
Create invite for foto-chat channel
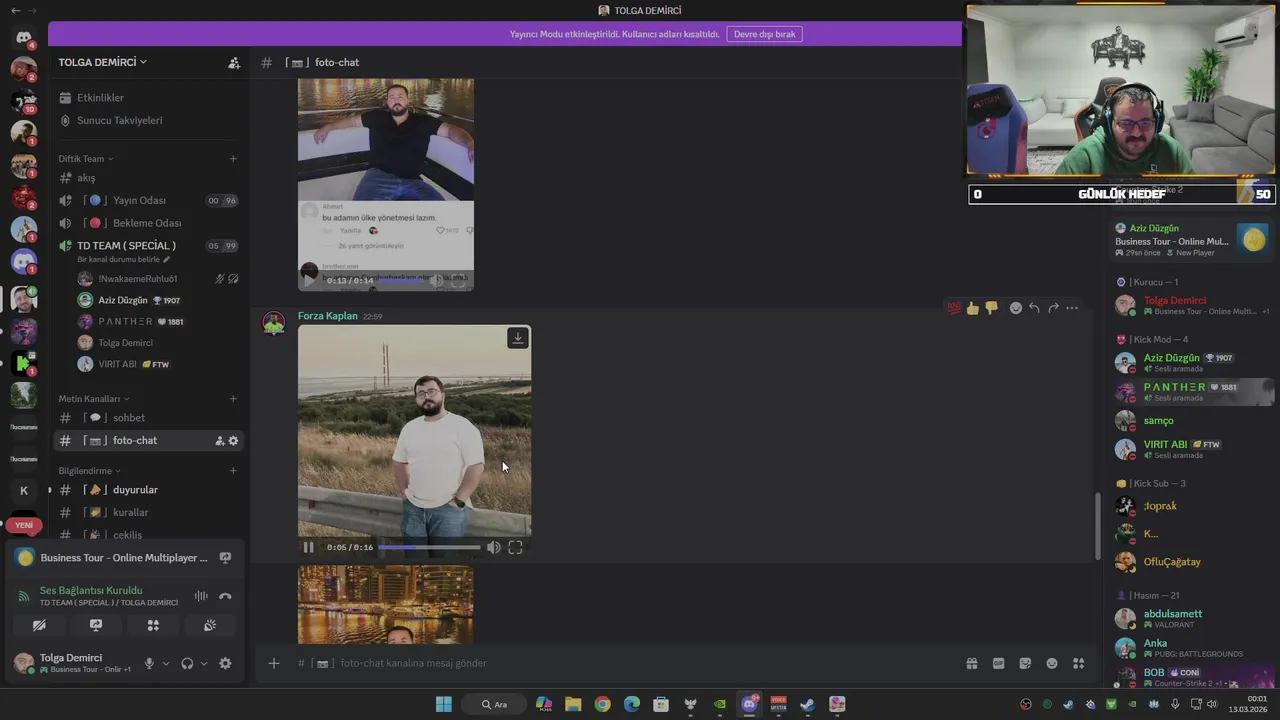pyautogui.click(x=220, y=441)
